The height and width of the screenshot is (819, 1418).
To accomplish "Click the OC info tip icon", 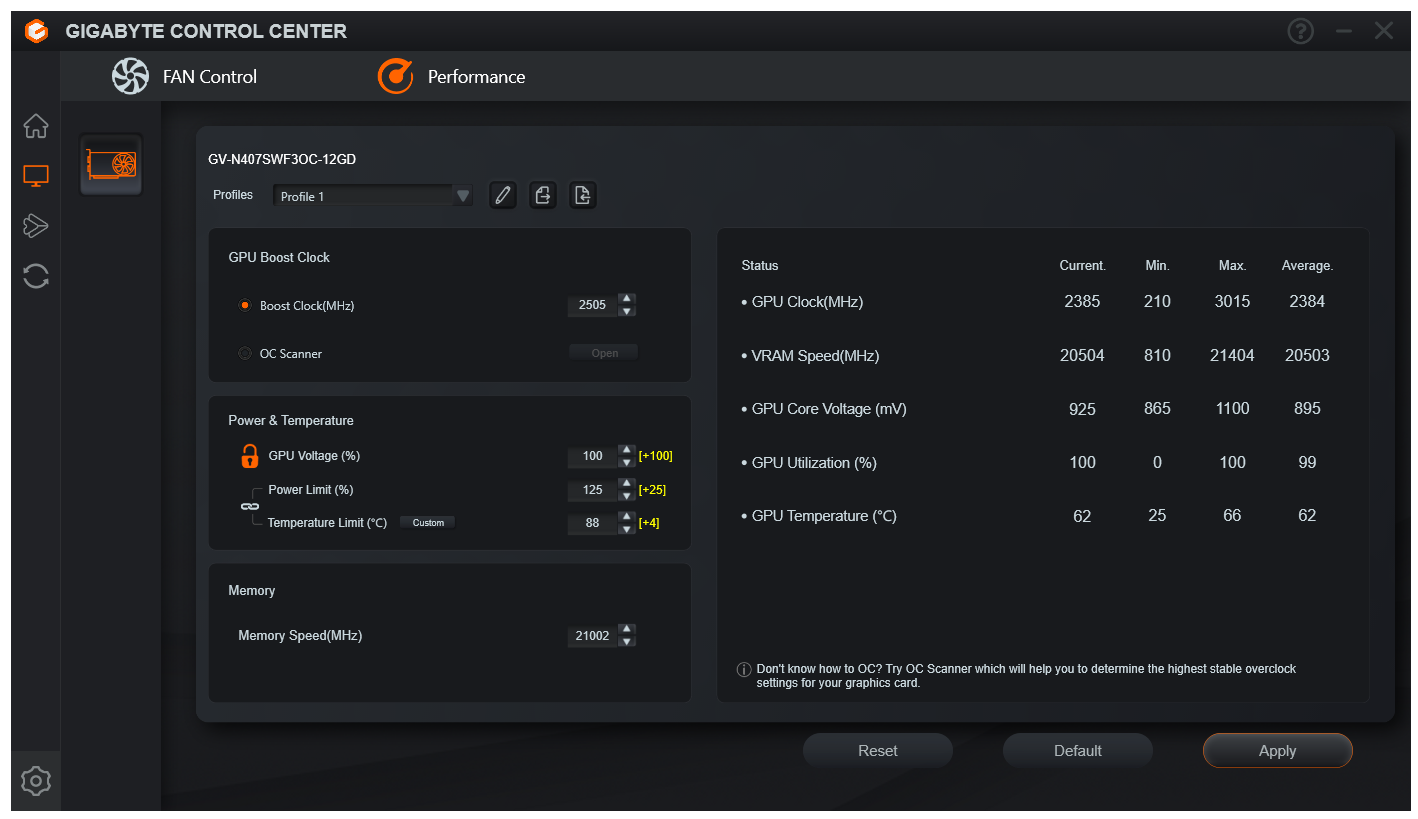I will 744,669.
